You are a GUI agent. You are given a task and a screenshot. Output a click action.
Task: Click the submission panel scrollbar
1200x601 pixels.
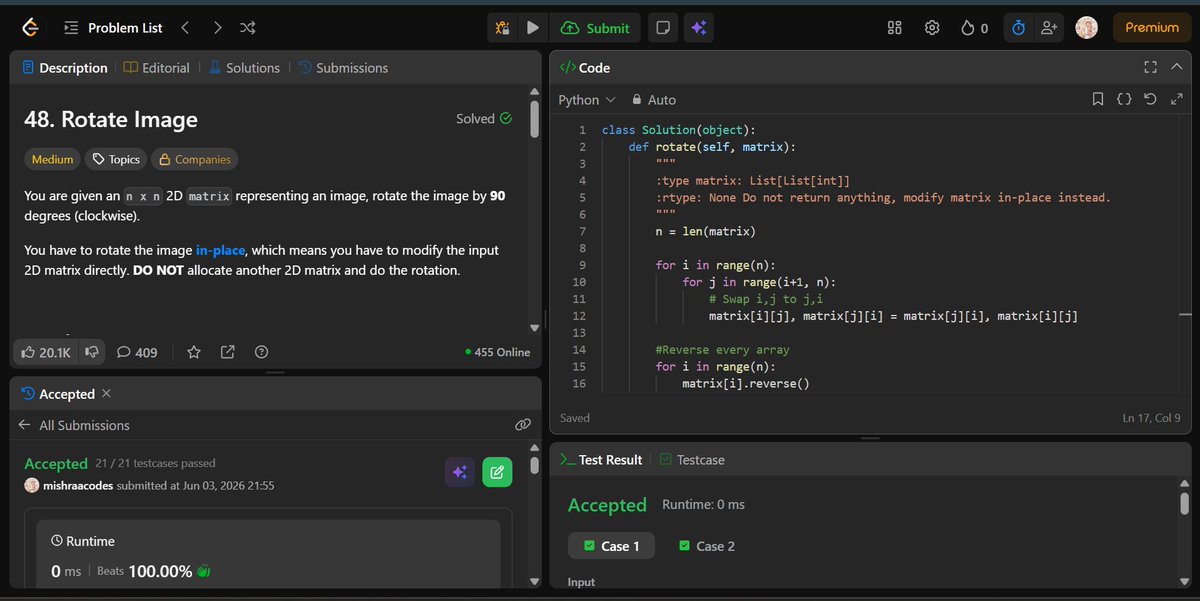tap(534, 465)
